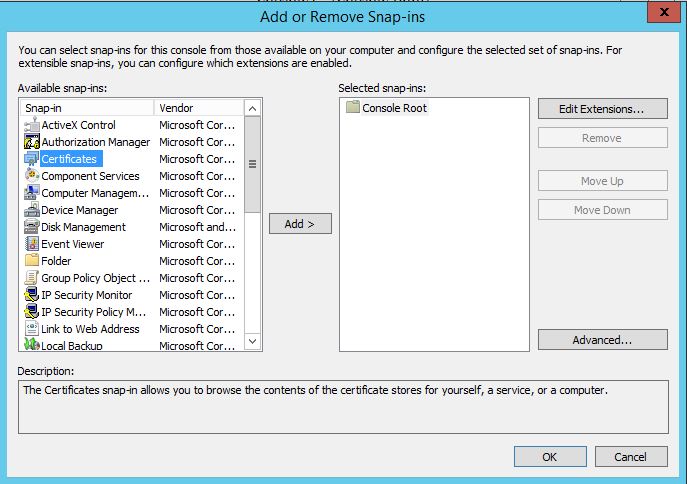This screenshot has width=687, height=484.
Task: Click the ActiveX Control snap-in icon
Action: (x=30, y=125)
